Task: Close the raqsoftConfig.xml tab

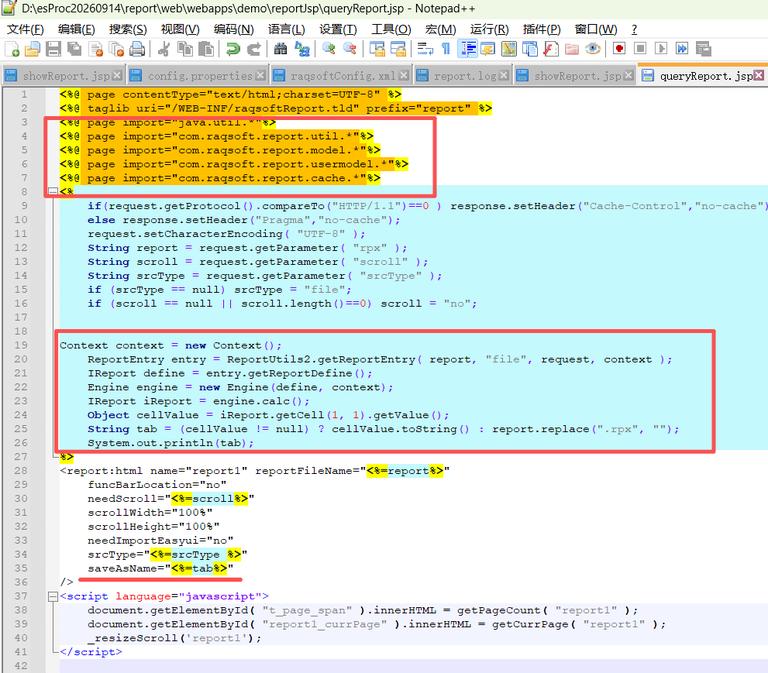Action: click(404, 75)
